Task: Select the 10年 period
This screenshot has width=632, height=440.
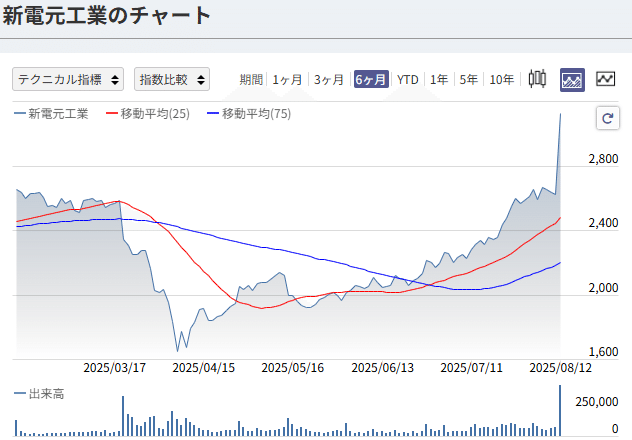Action: coord(502,79)
